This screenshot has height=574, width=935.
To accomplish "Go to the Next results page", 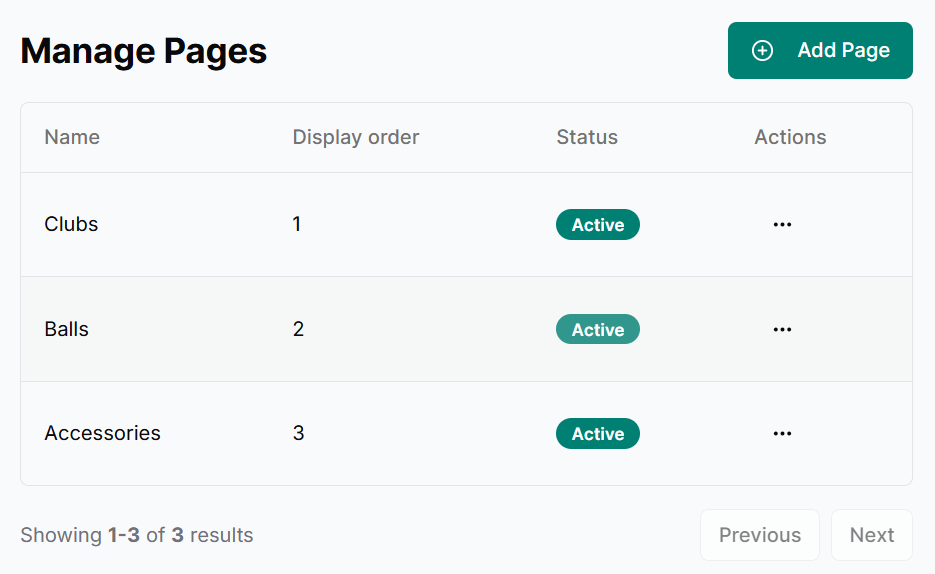I will pos(871,535).
